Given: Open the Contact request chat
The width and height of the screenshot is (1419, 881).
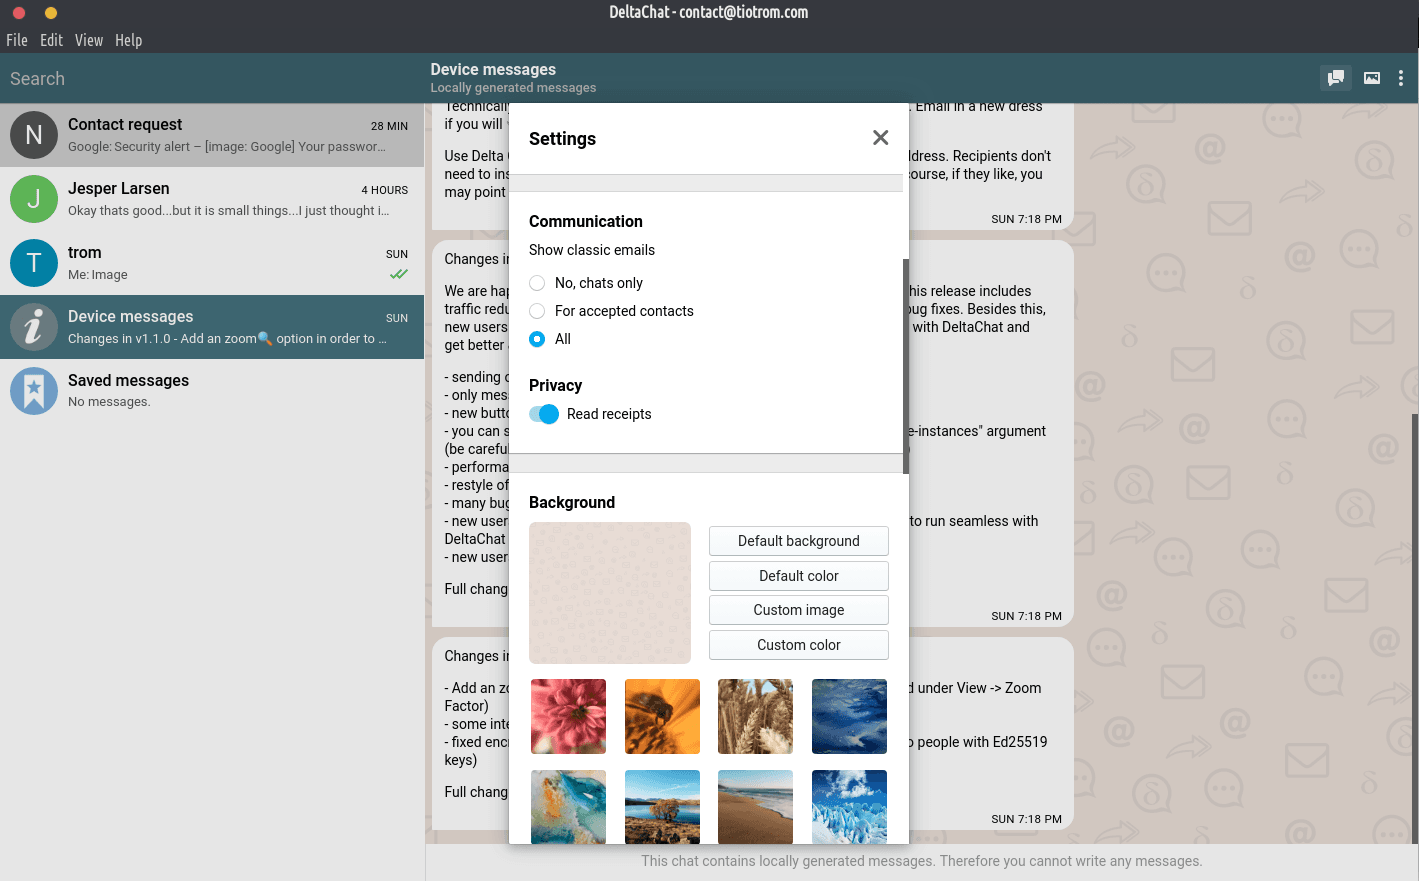Looking at the screenshot, I should (x=212, y=135).
